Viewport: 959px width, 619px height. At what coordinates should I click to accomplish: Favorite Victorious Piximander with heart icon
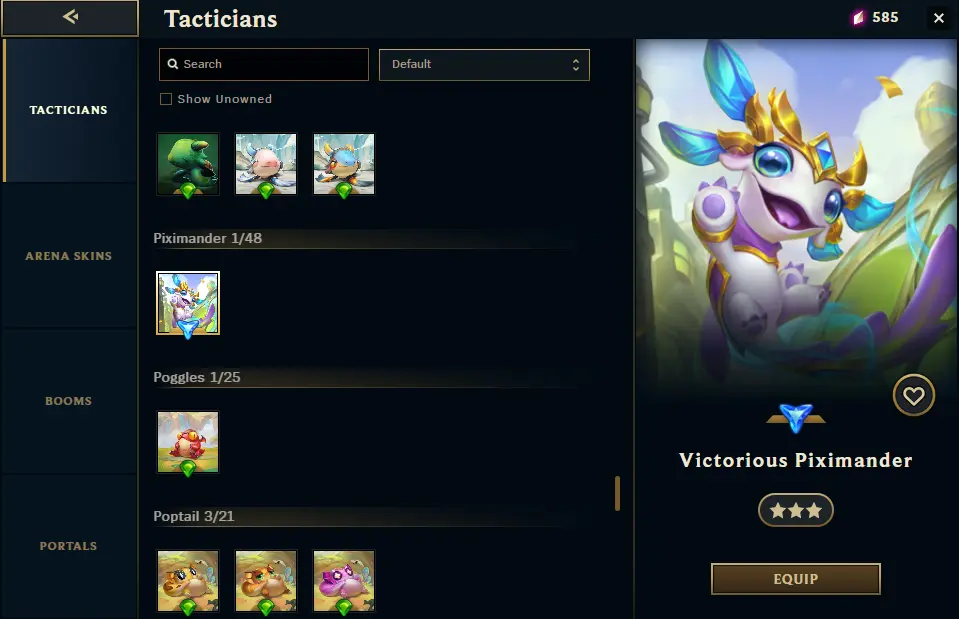(x=914, y=395)
